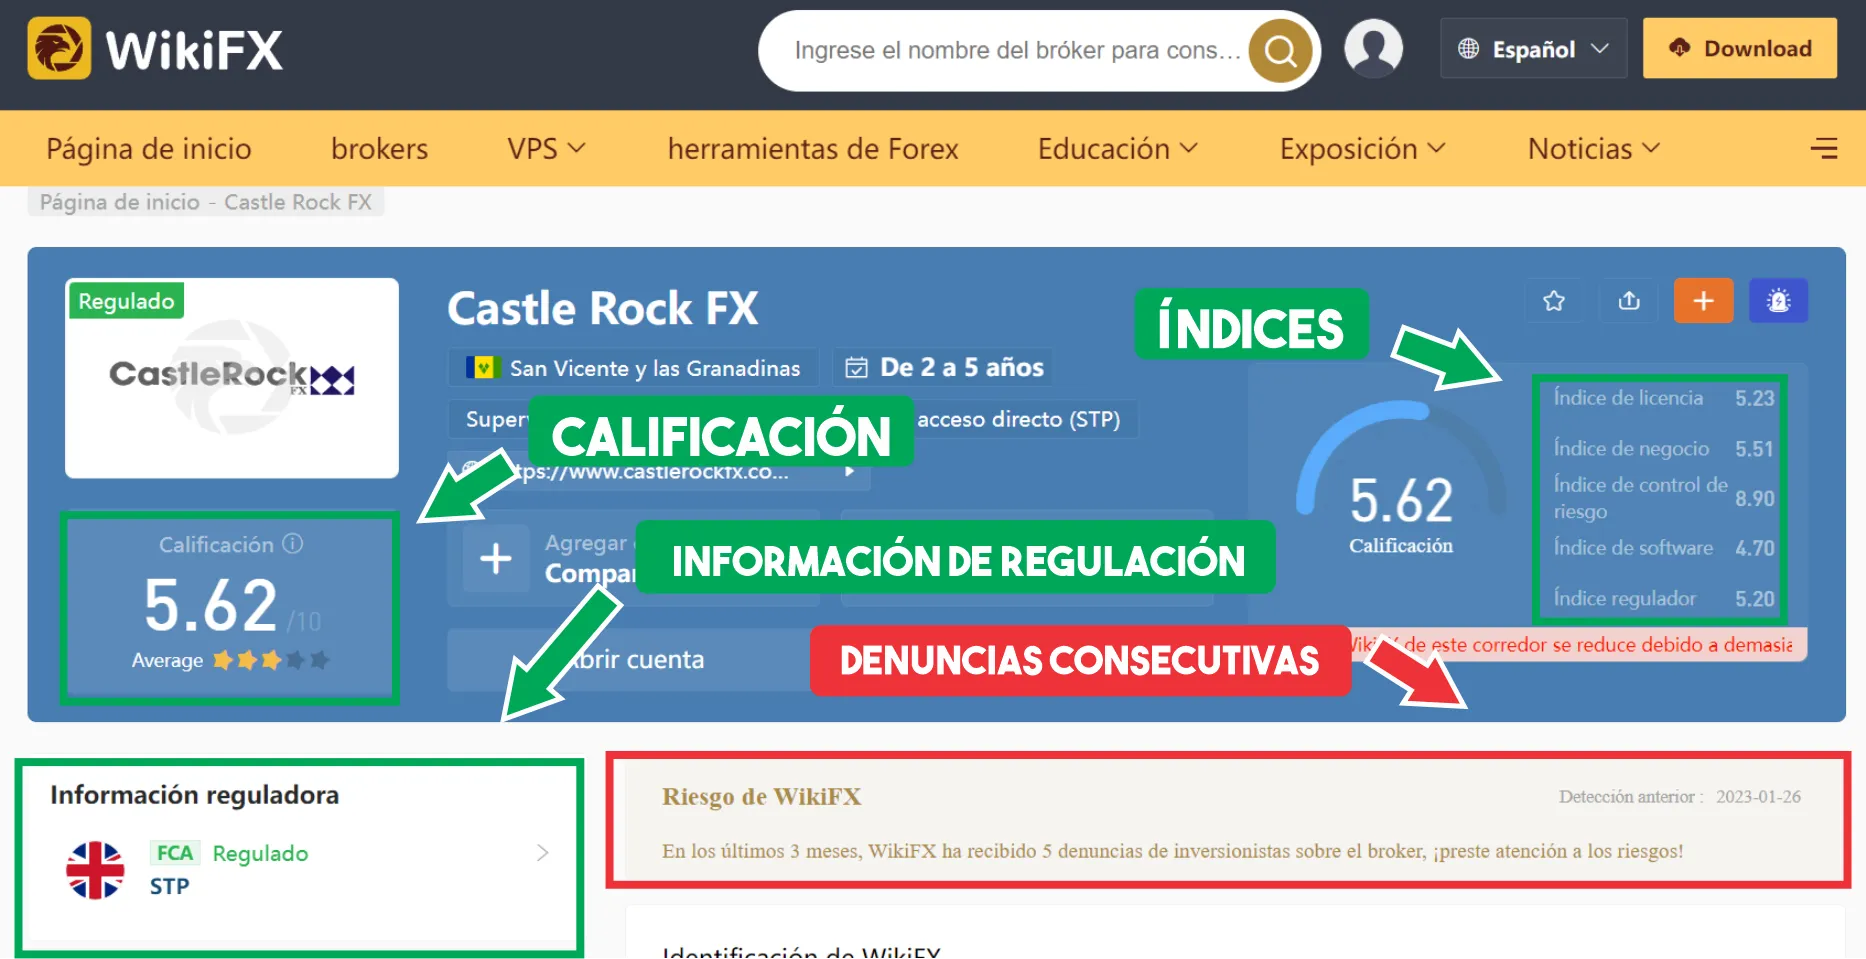Click the WikiFX logo icon
This screenshot has width=1866, height=959.
point(59,48)
